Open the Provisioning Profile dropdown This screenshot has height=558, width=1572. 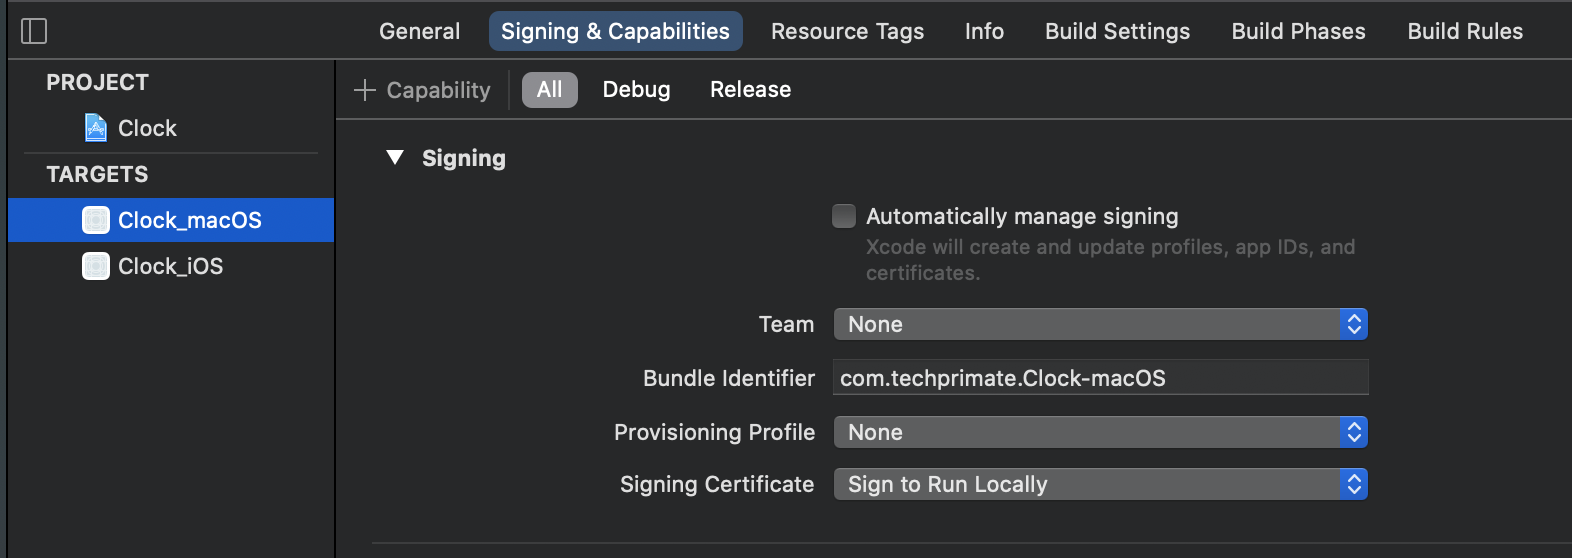[x=1100, y=432]
